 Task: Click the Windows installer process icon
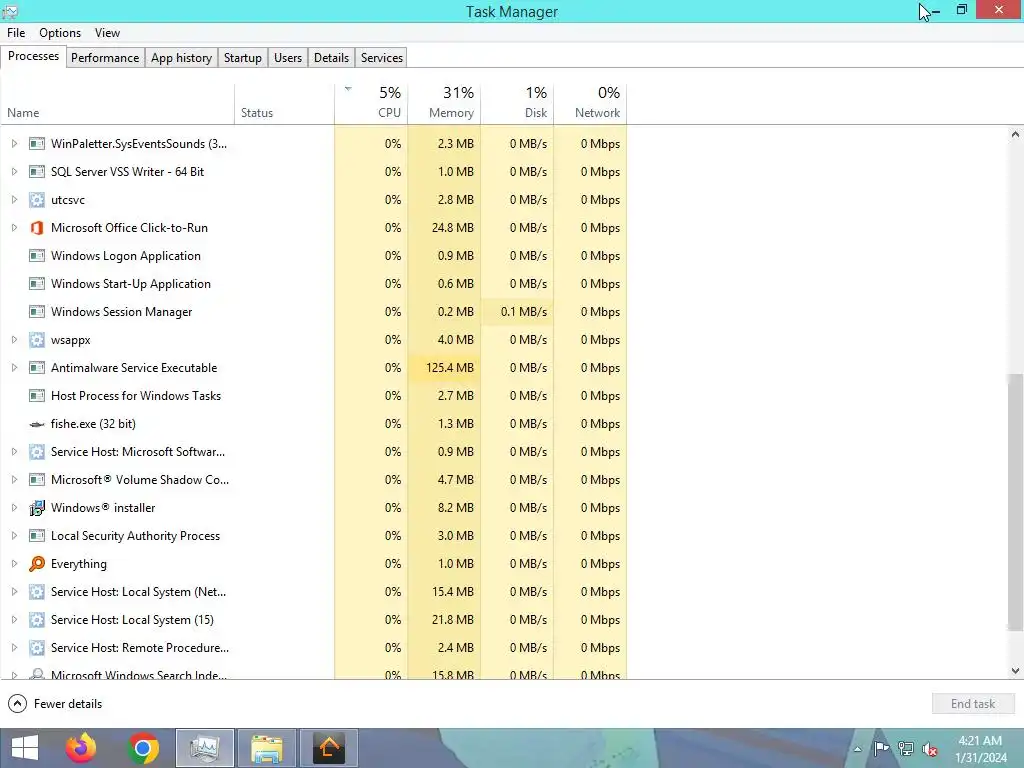click(x=37, y=507)
